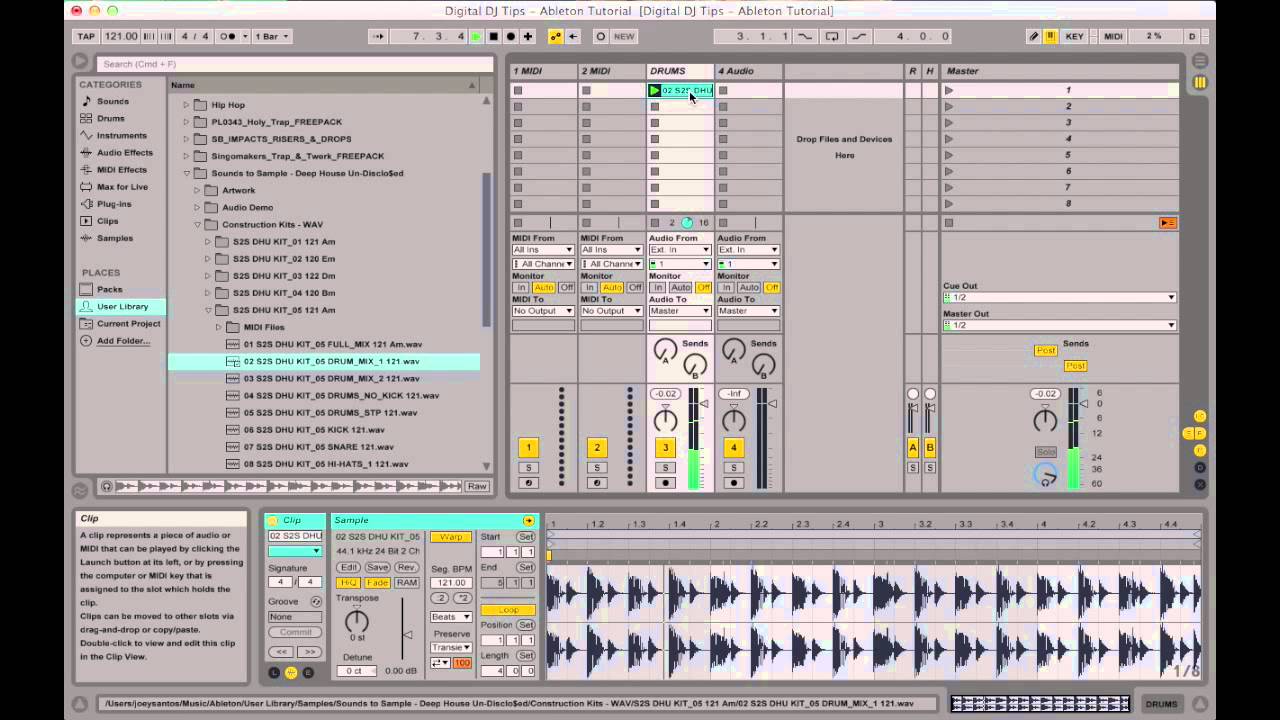Open the 1 Bar quantization menu
1280x720 pixels.
click(x=271, y=36)
